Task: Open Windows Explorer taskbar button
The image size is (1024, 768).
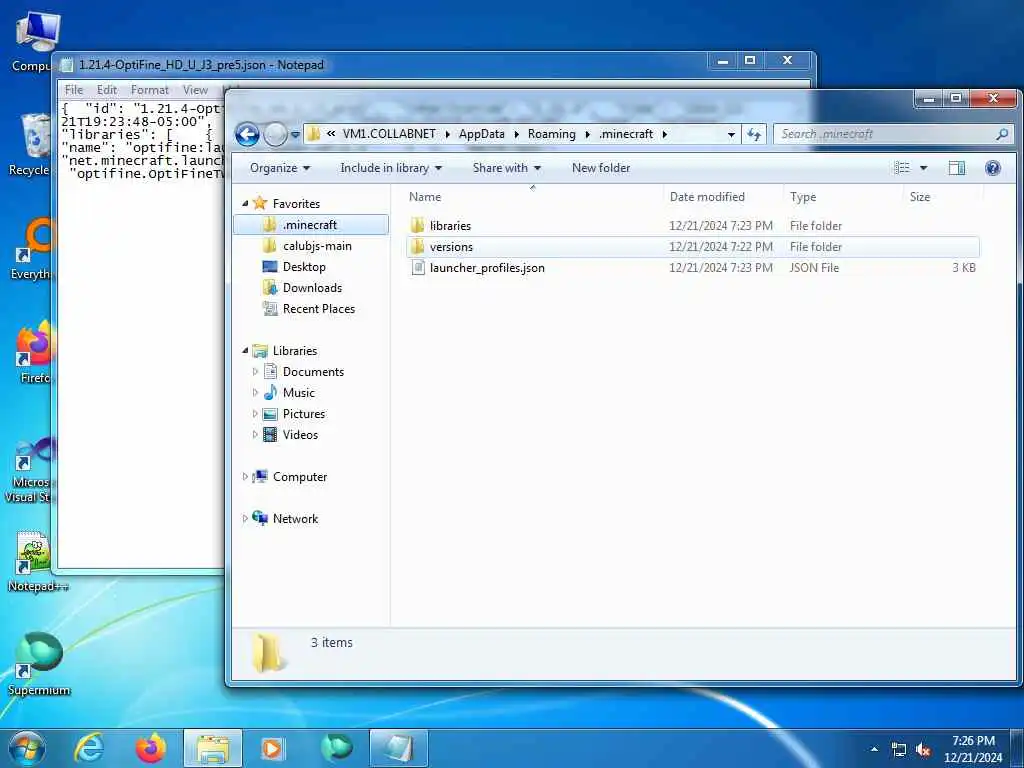Action: point(213,748)
